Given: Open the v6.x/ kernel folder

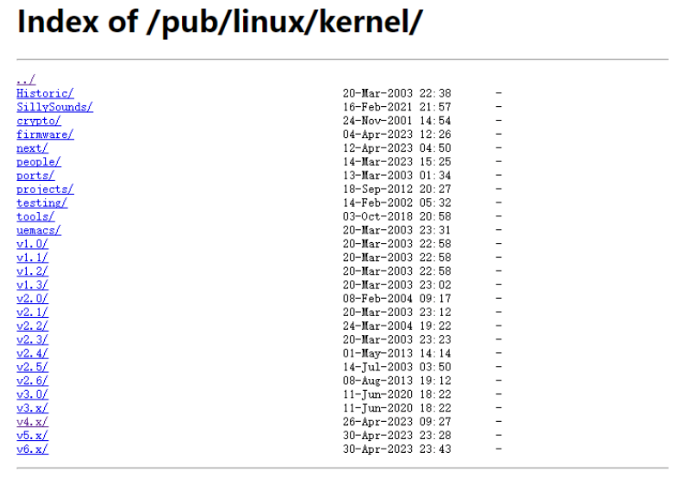Looking at the screenshot, I should click(32, 449).
